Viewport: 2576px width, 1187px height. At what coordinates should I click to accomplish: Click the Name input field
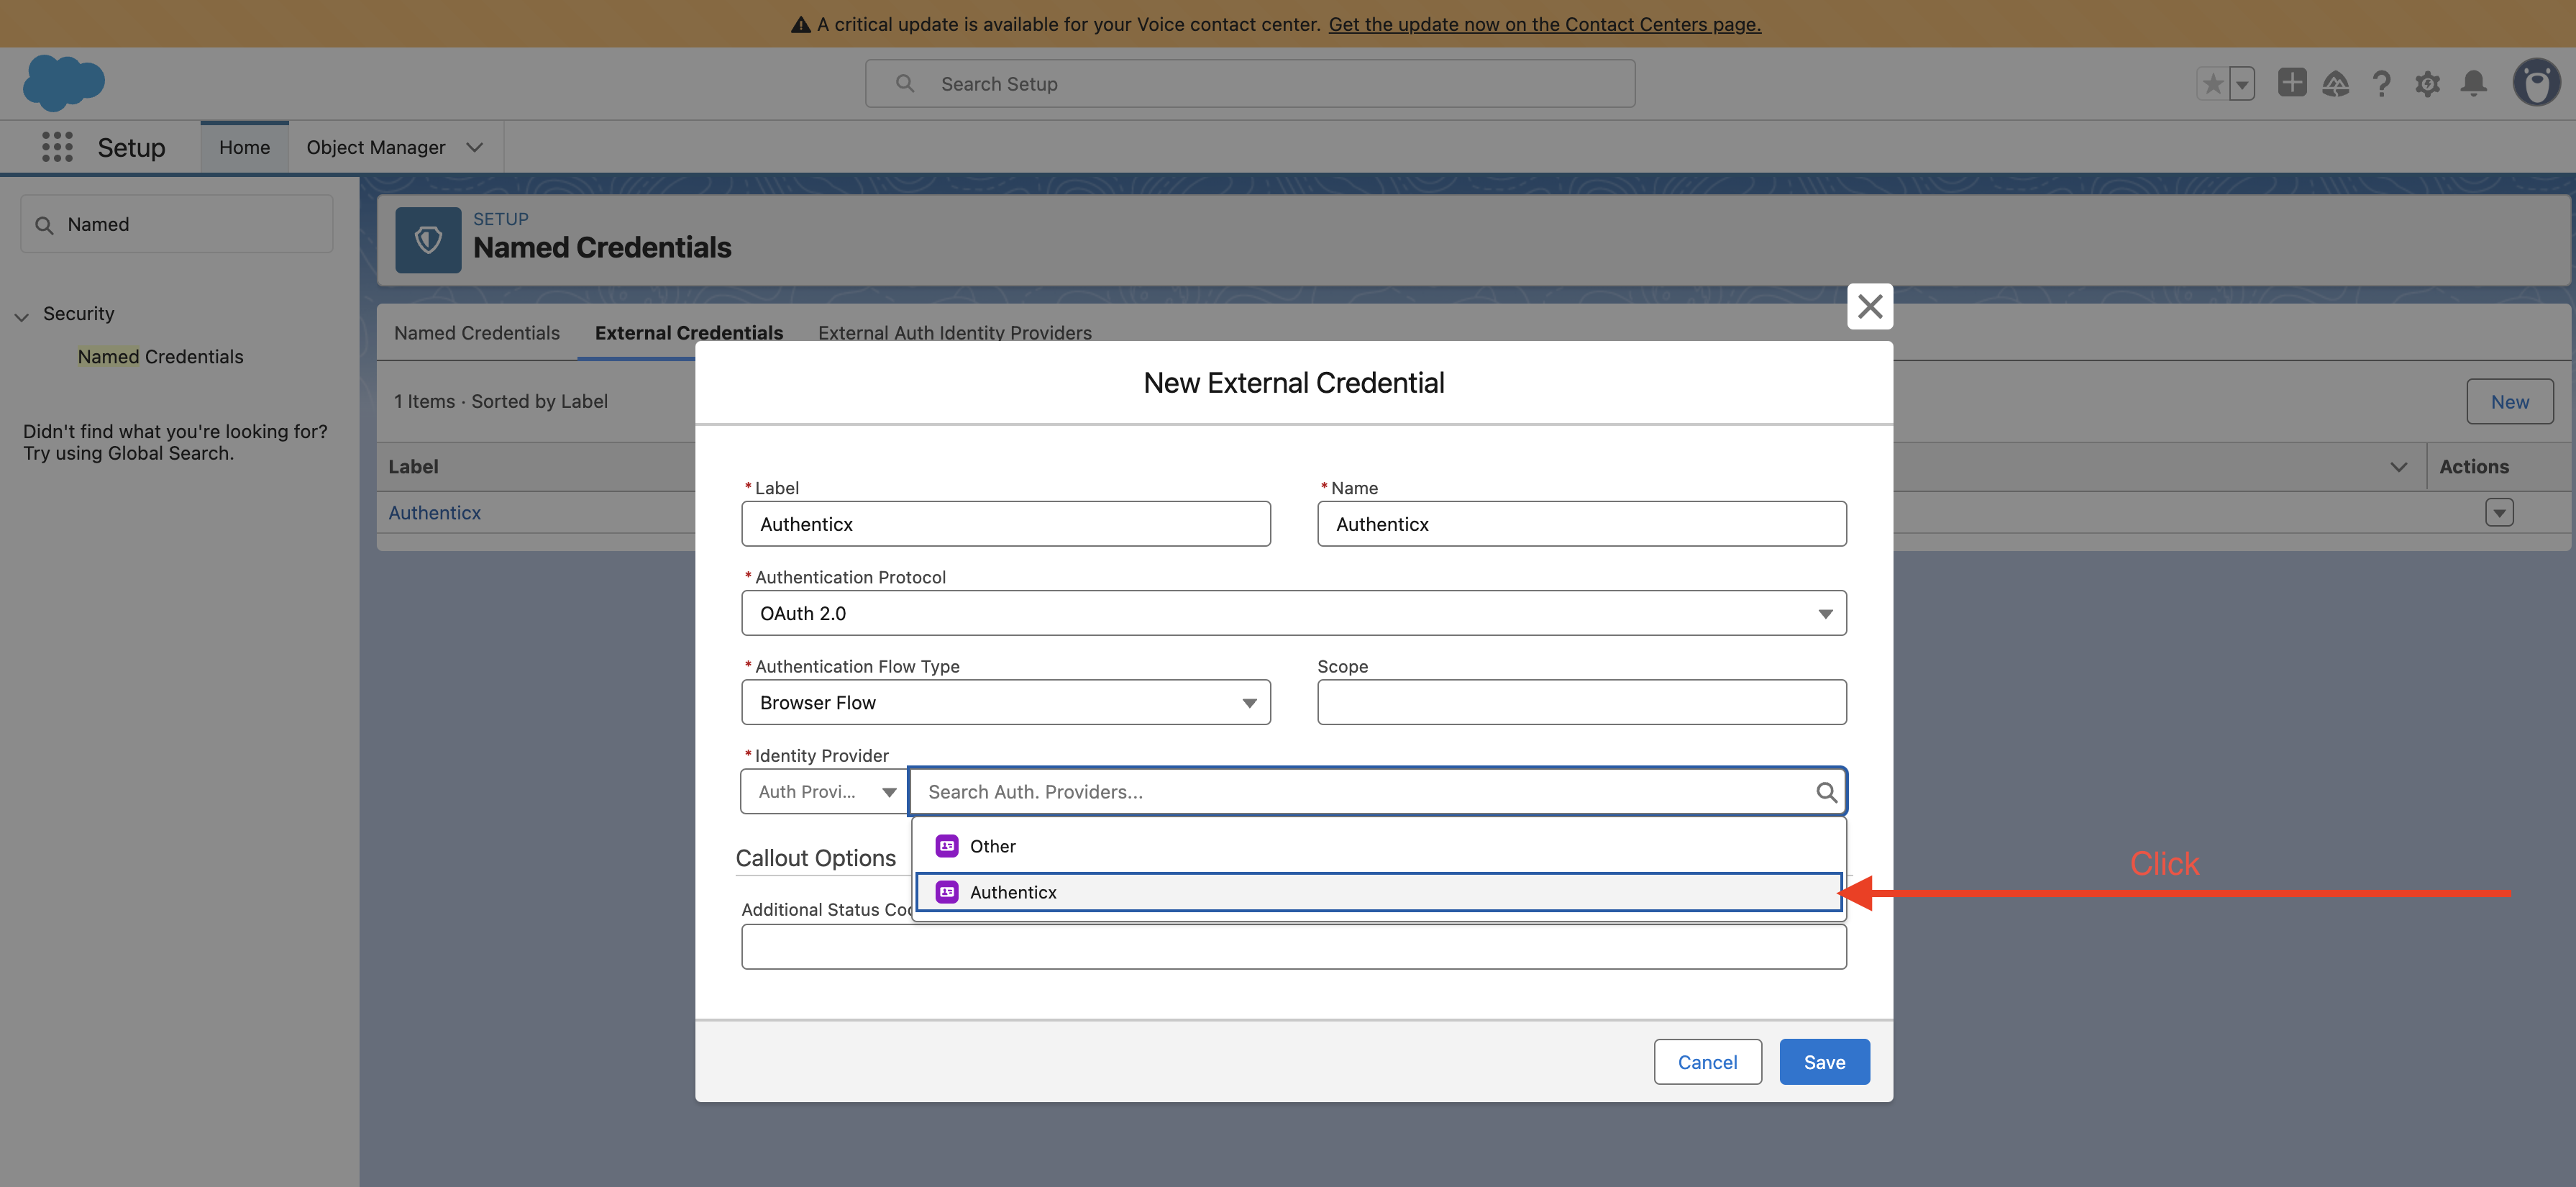(x=1582, y=524)
